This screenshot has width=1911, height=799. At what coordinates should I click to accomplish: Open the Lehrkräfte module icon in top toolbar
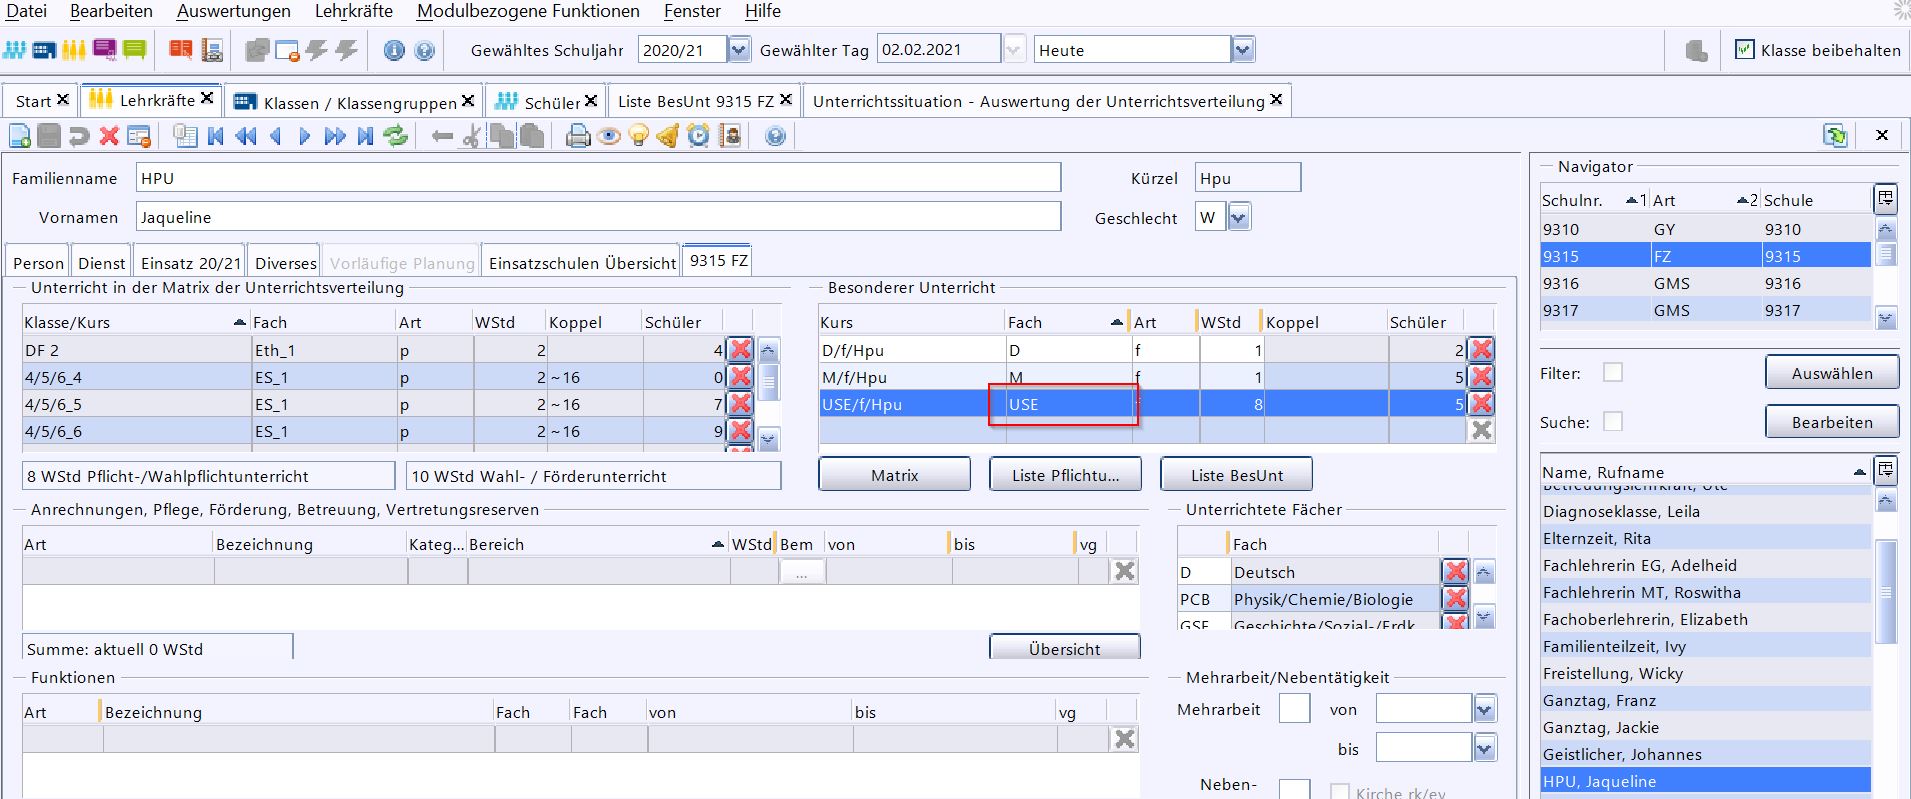pyautogui.click(x=74, y=50)
